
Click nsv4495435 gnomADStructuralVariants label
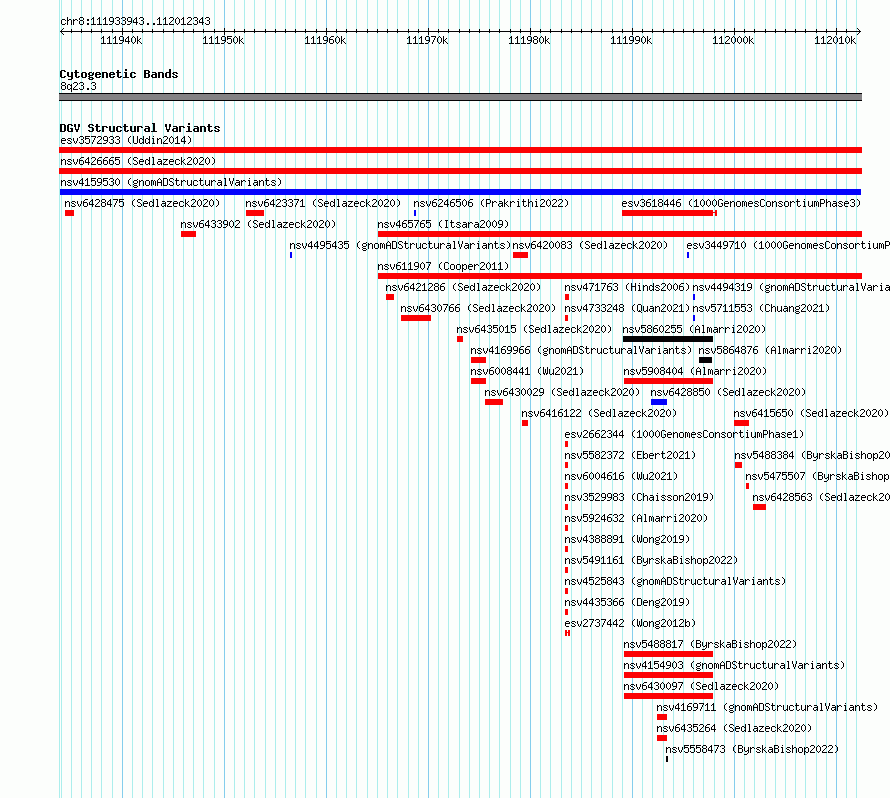[x=400, y=245]
